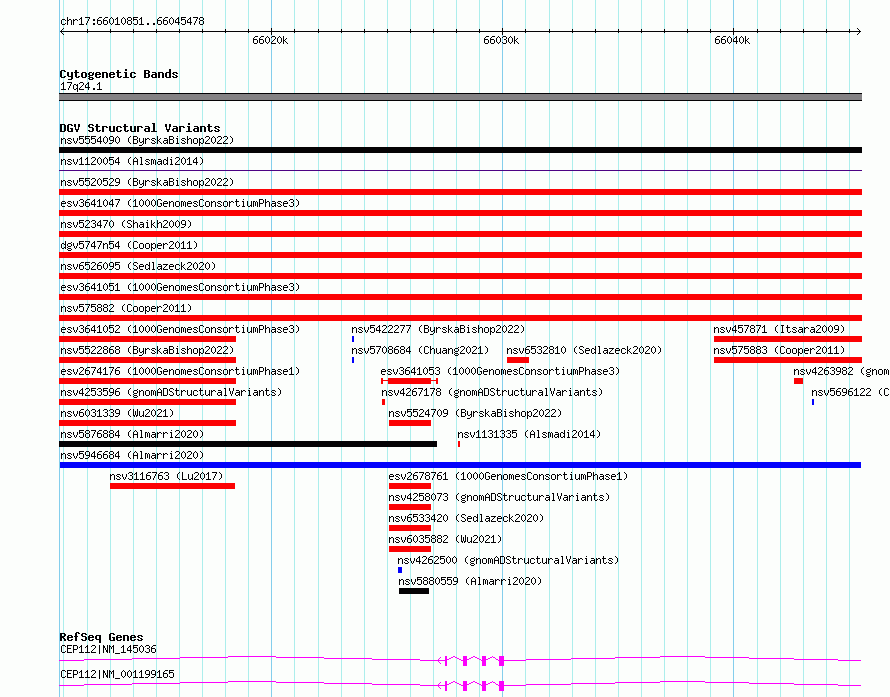This screenshot has width=890, height=697.
Task: Select nsv1131335 (Alsmadi2014) label
Action: click(529, 434)
